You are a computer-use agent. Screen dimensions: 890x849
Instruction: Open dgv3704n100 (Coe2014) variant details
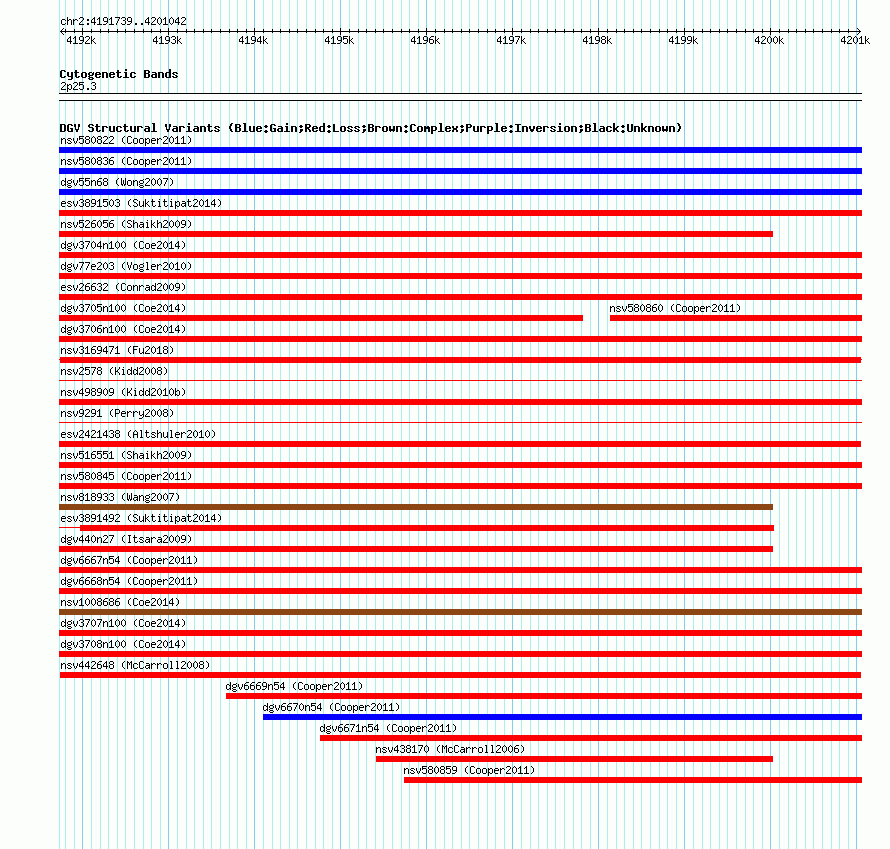tap(123, 245)
